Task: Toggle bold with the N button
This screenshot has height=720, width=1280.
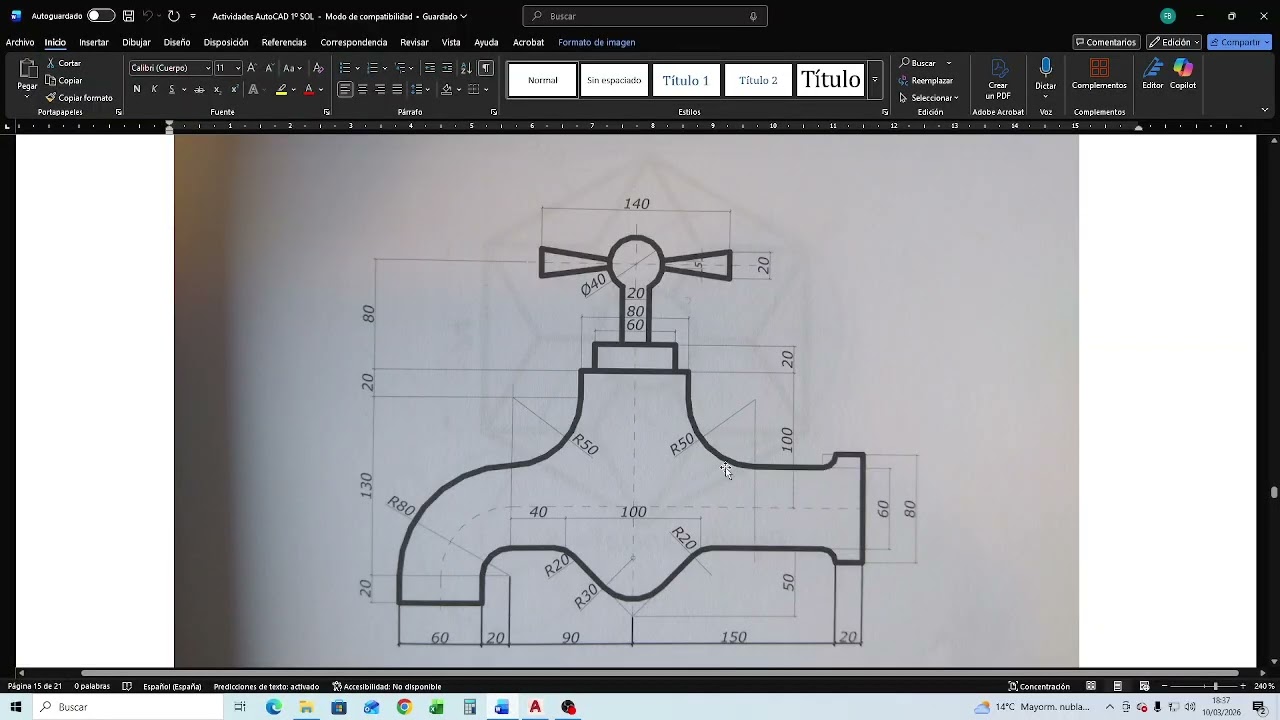Action: (x=136, y=89)
